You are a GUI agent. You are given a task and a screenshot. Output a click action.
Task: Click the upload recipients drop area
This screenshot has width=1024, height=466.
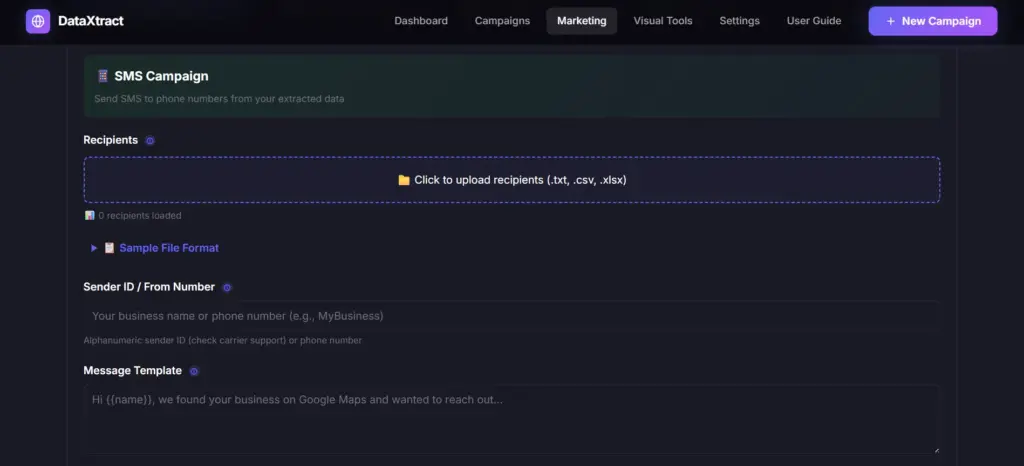(512, 179)
